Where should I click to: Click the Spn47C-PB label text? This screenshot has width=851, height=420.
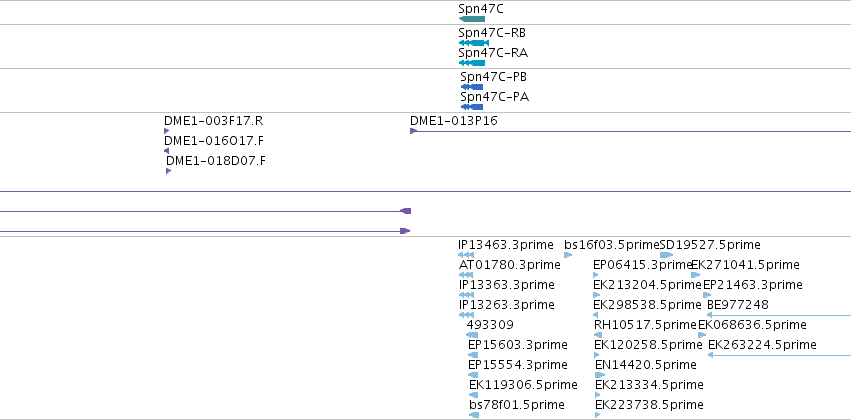494,77
